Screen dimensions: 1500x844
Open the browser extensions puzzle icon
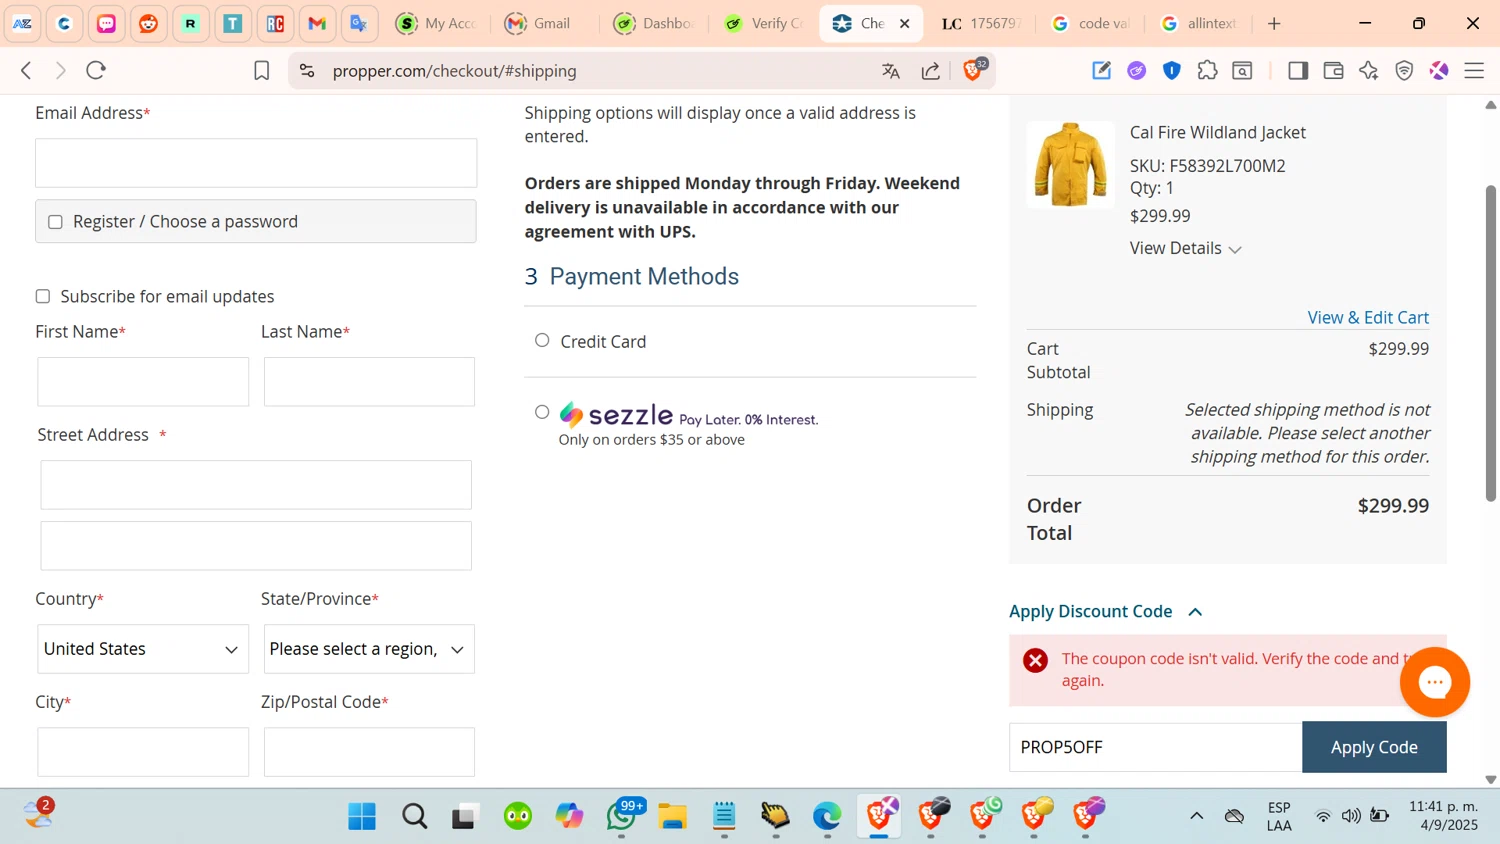[x=1207, y=70]
